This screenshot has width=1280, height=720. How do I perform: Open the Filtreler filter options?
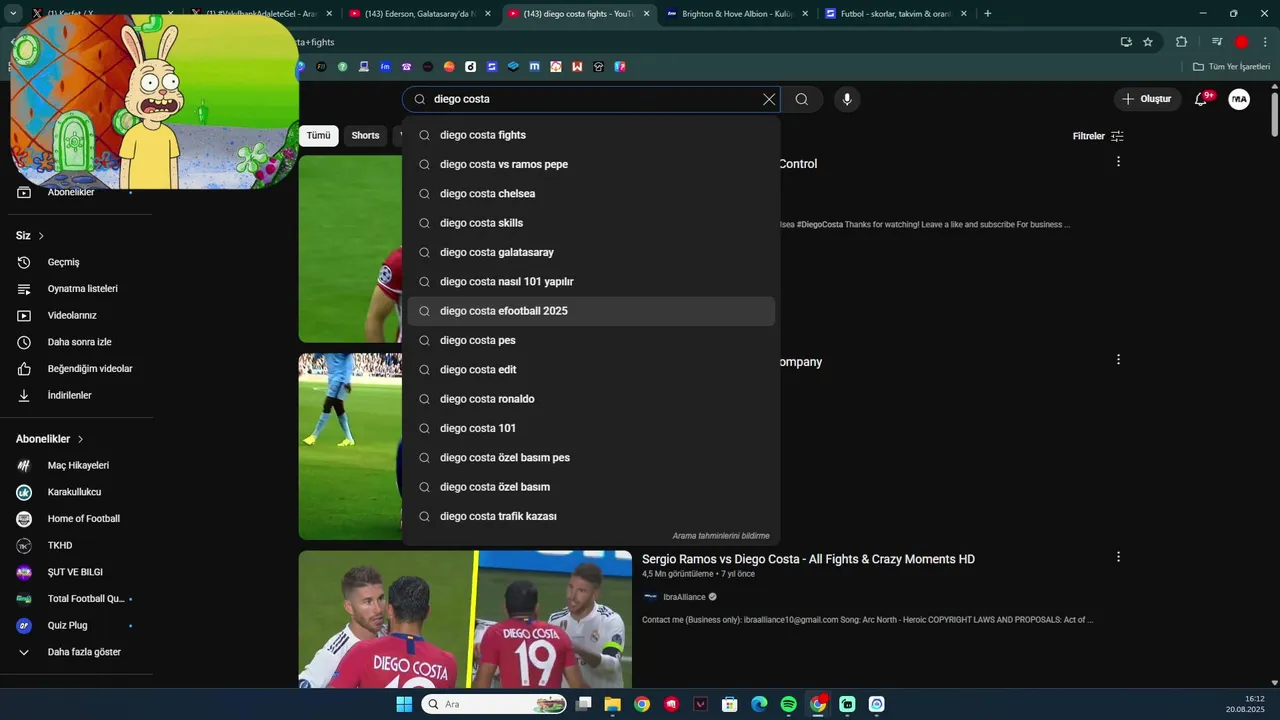coord(1098,136)
